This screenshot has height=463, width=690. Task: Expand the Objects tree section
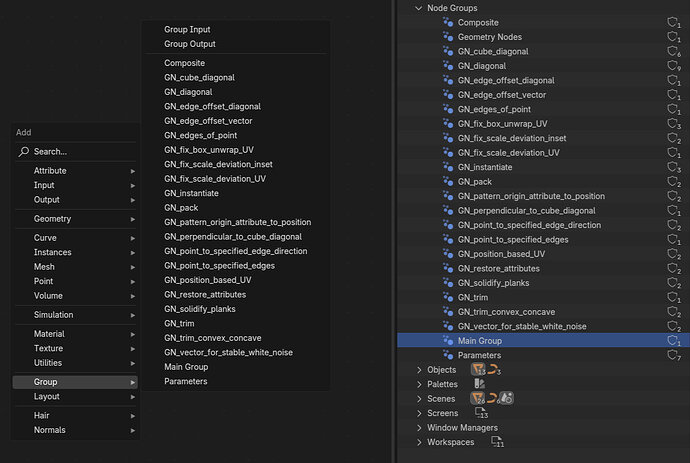(x=419, y=370)
